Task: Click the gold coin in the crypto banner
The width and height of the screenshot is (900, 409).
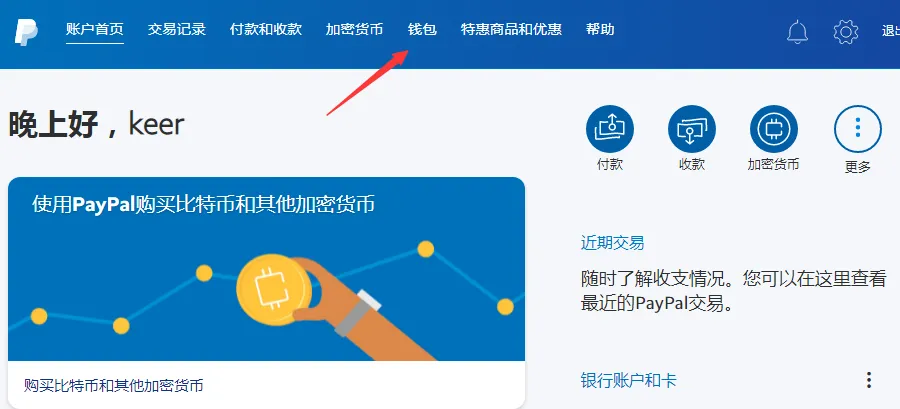Action: (274, 290)
